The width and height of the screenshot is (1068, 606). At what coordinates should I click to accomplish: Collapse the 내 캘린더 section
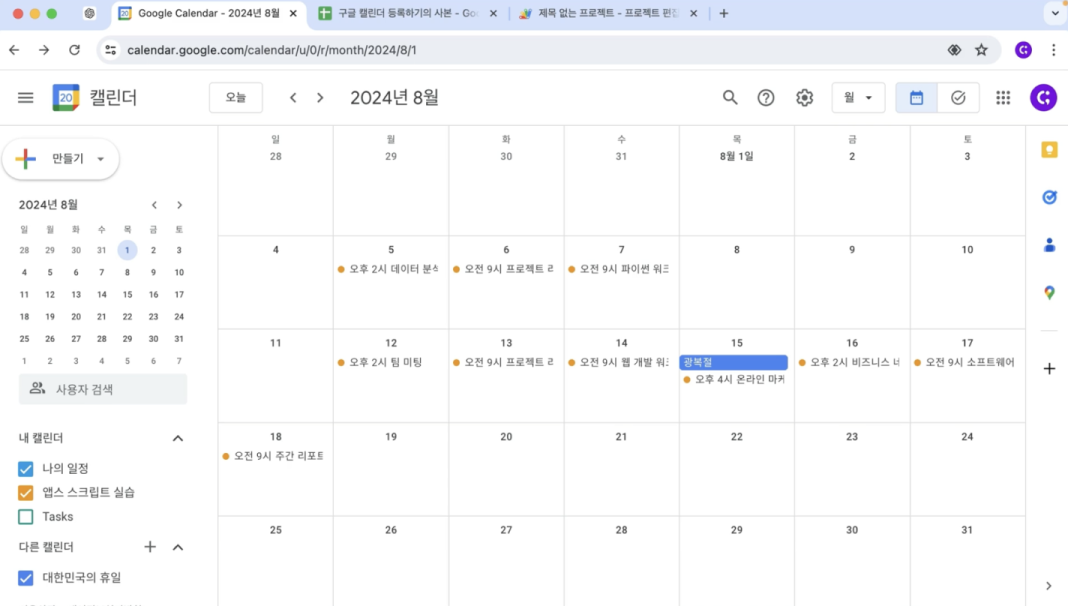coord(177,437)
